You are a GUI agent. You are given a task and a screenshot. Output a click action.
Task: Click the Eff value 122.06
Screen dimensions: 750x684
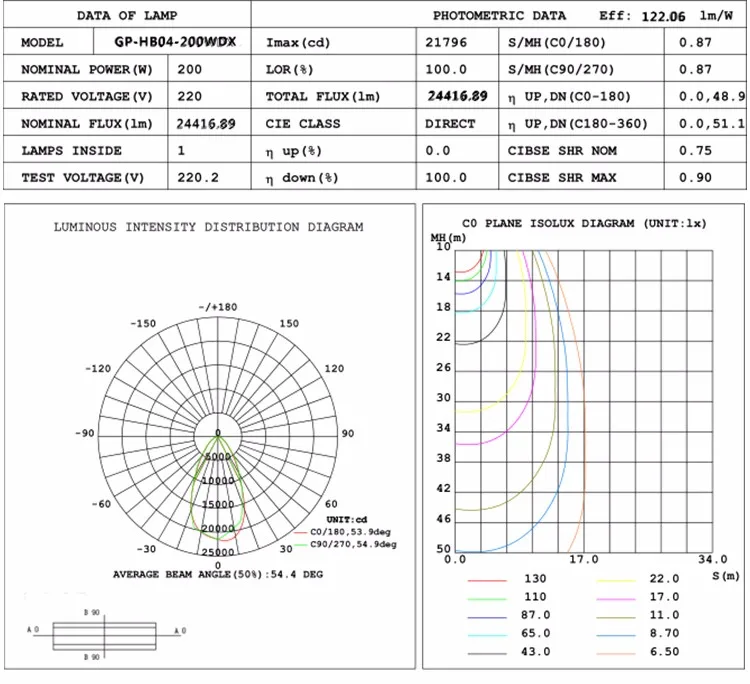(663, 17)
